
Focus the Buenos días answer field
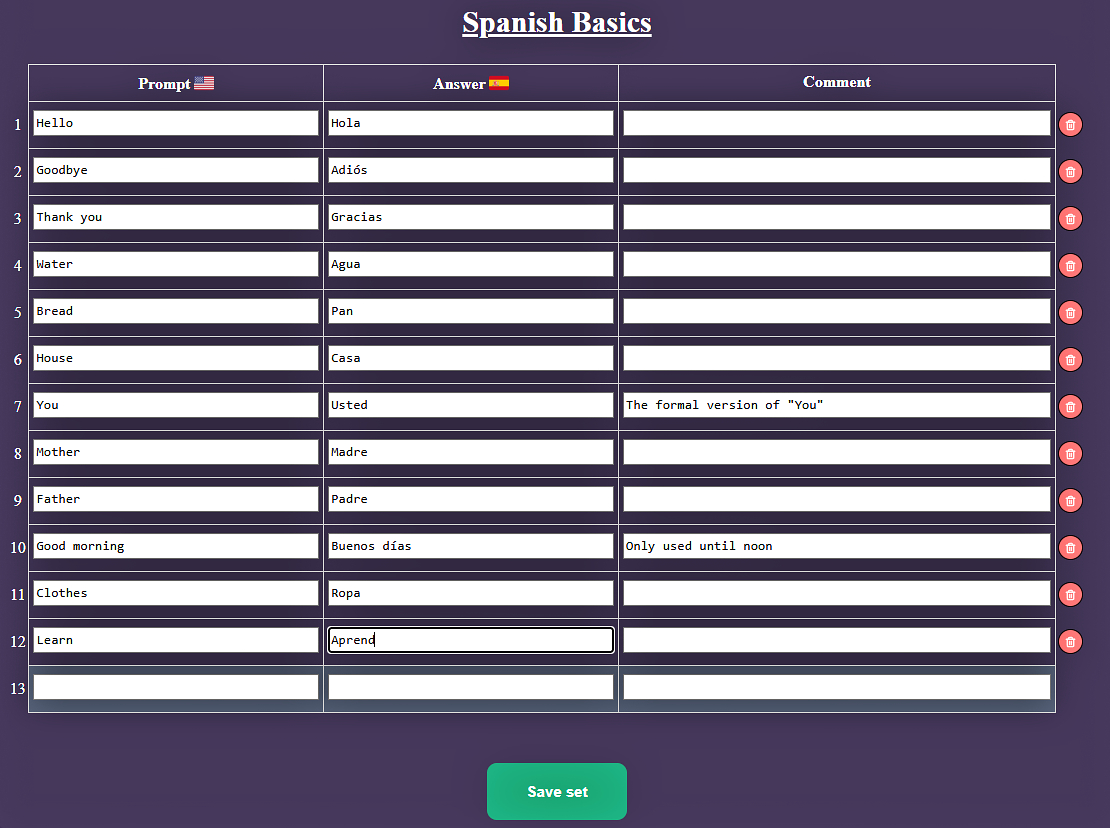tap(471, 546)
